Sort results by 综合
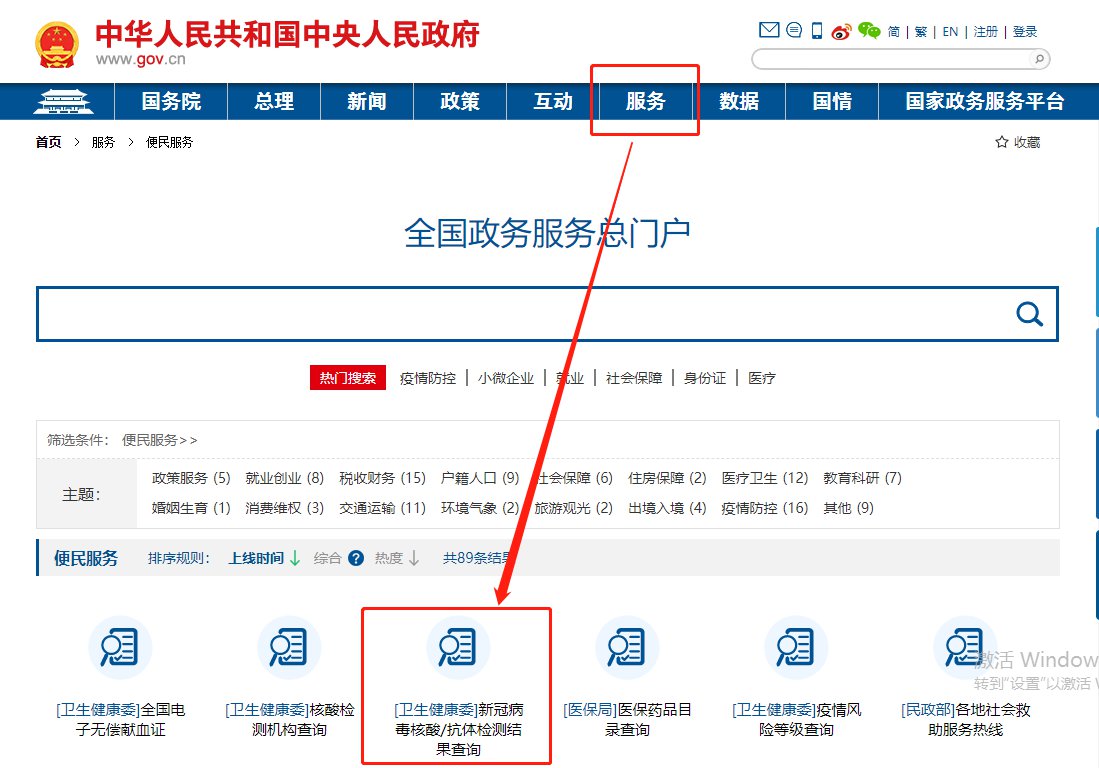The width and height of the screenshot is (1099, 768). pos(327,558)
